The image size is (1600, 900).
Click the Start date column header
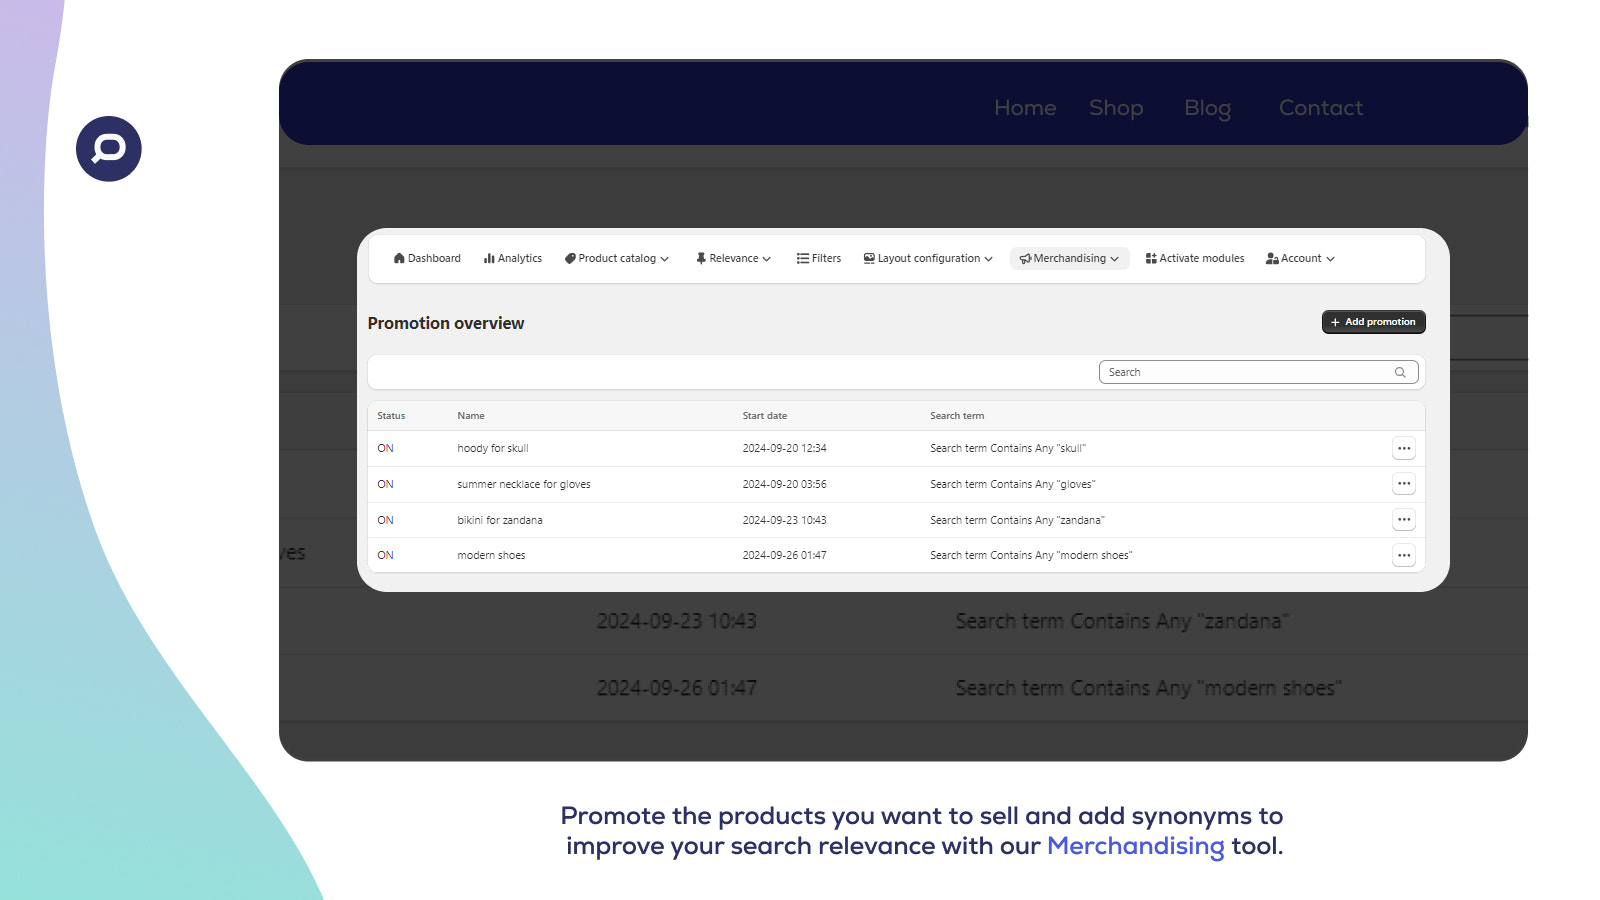click(x=765, y=416)
